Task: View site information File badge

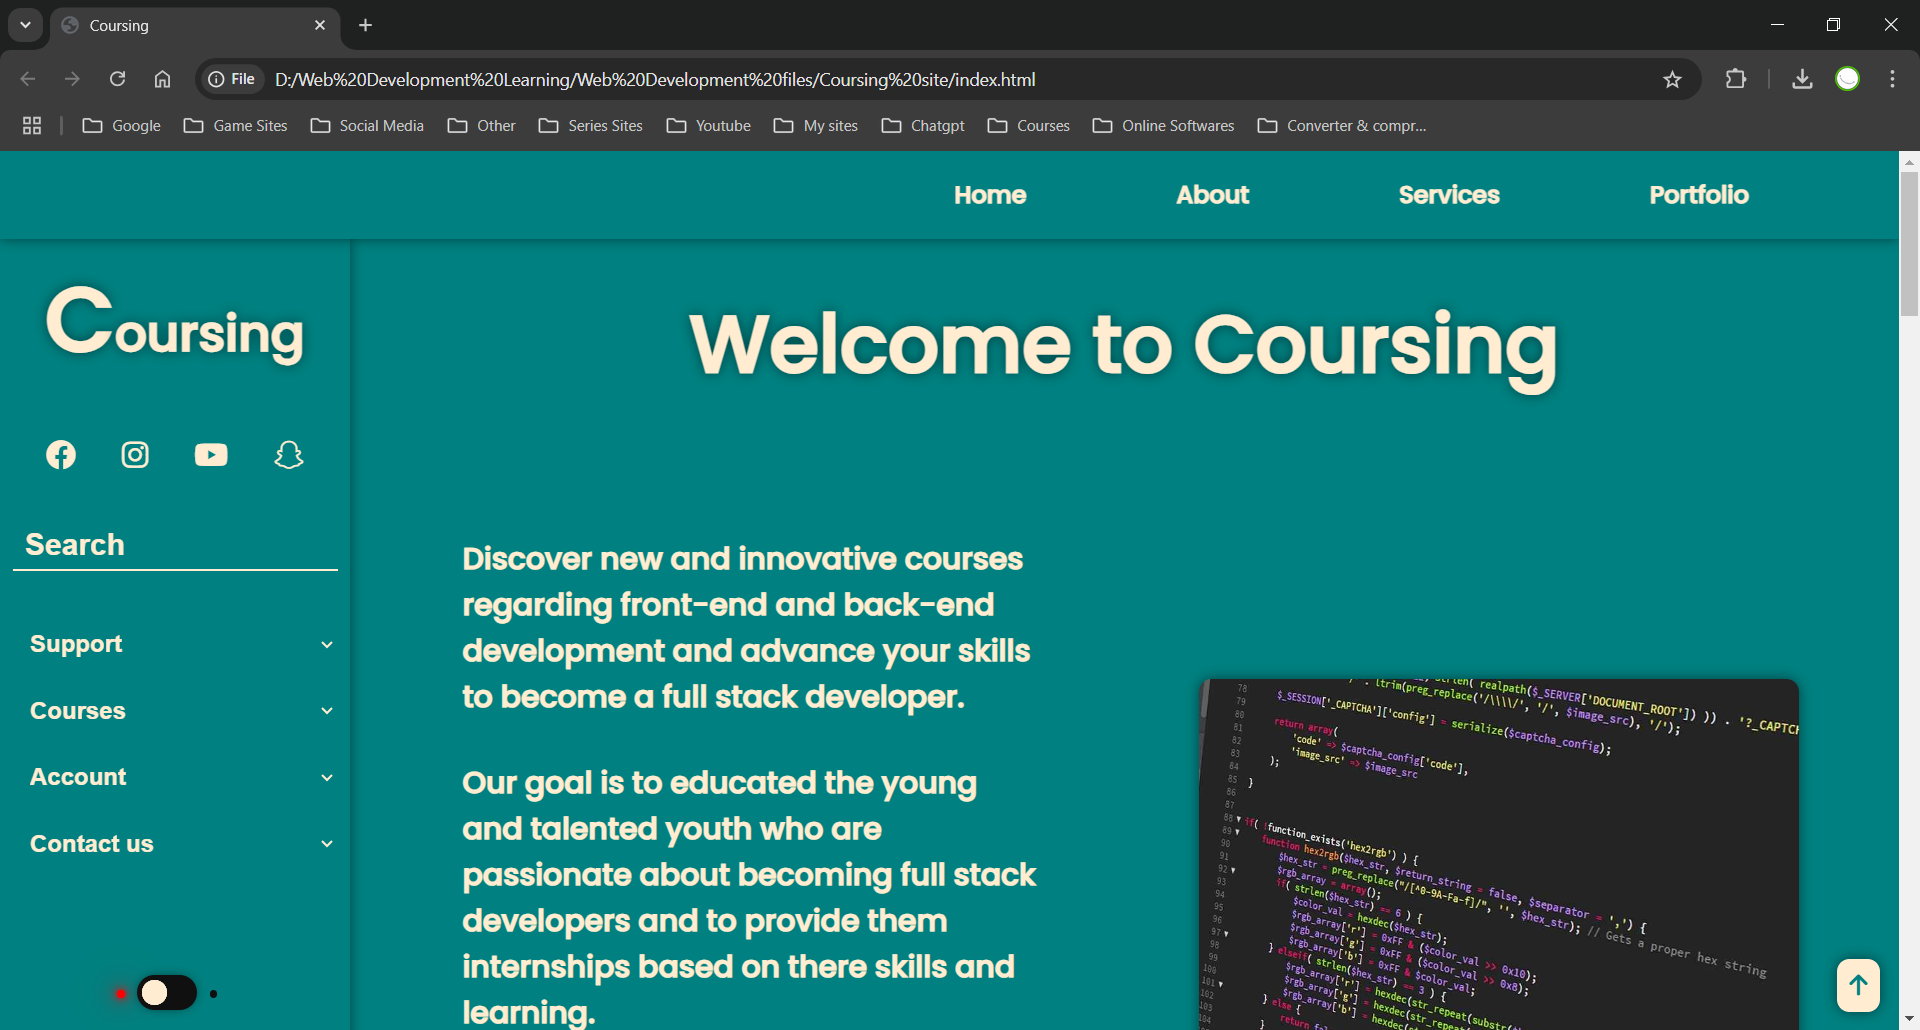Action: pyautogui.click(x=232, y=79)
